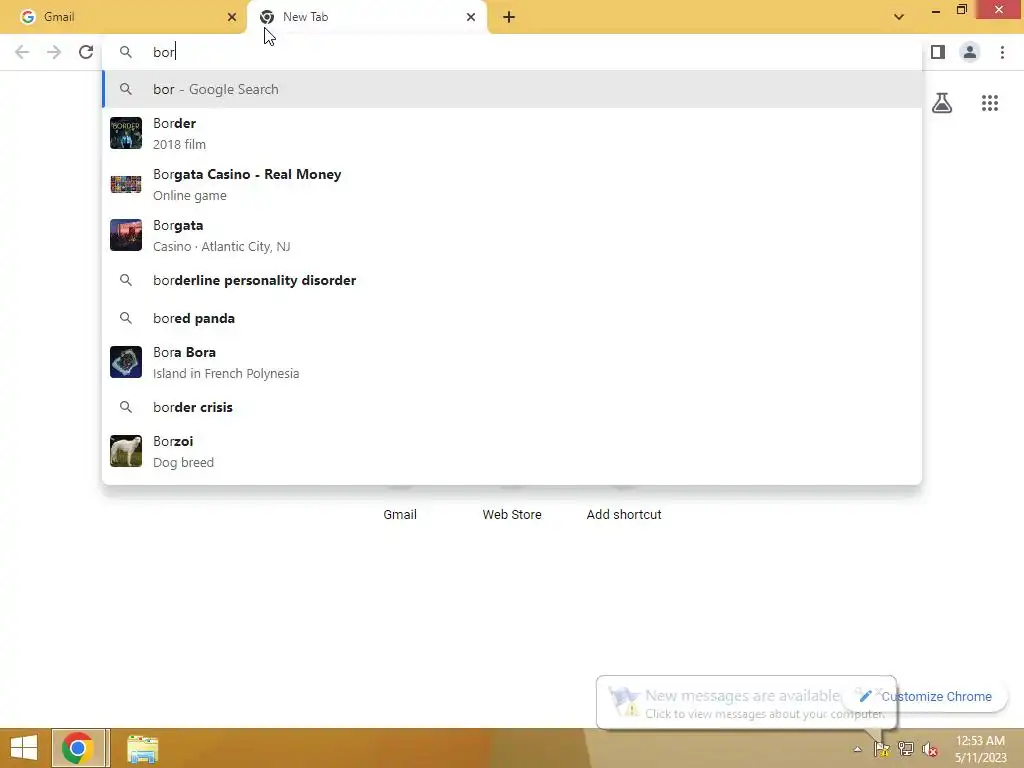This screenshot has width=1024, height=768.
Task: Select the Borzoi dog breed suggestion
Action: point(513,451)
